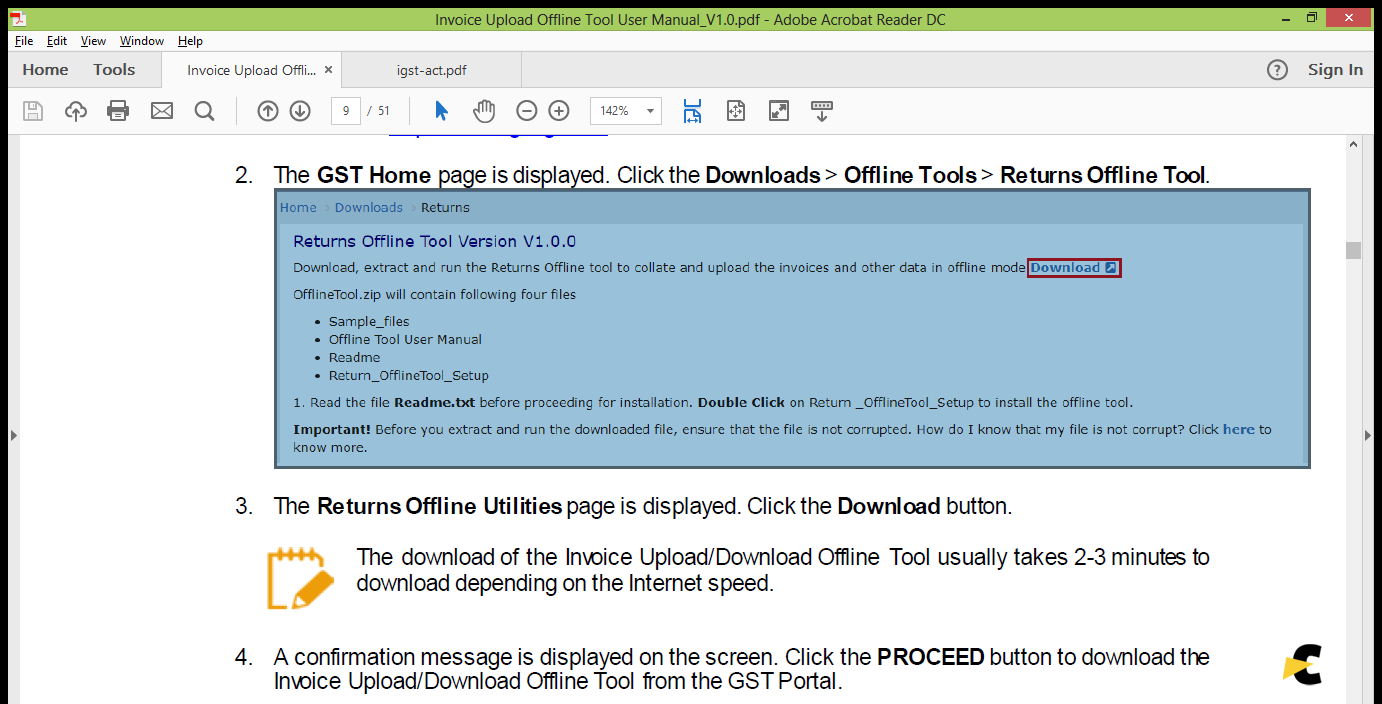Click the Downloads breadcrumb link
Viewport: 1382px width, 704px height.
point(369,208)
